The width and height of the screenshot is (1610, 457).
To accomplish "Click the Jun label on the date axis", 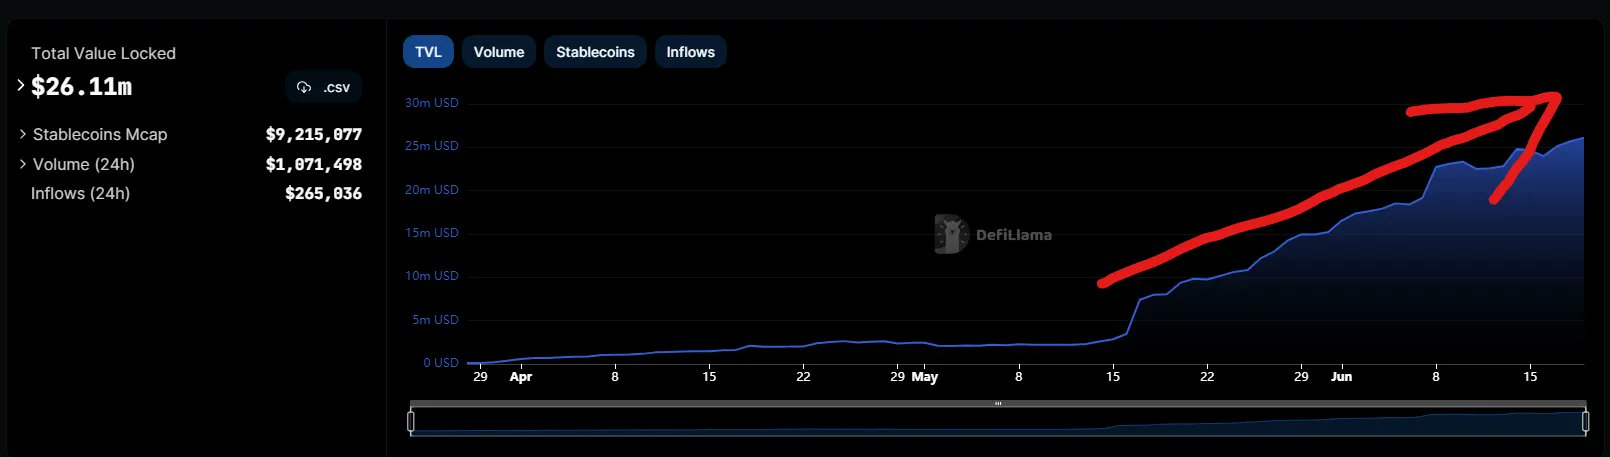I will point(1341,377).
